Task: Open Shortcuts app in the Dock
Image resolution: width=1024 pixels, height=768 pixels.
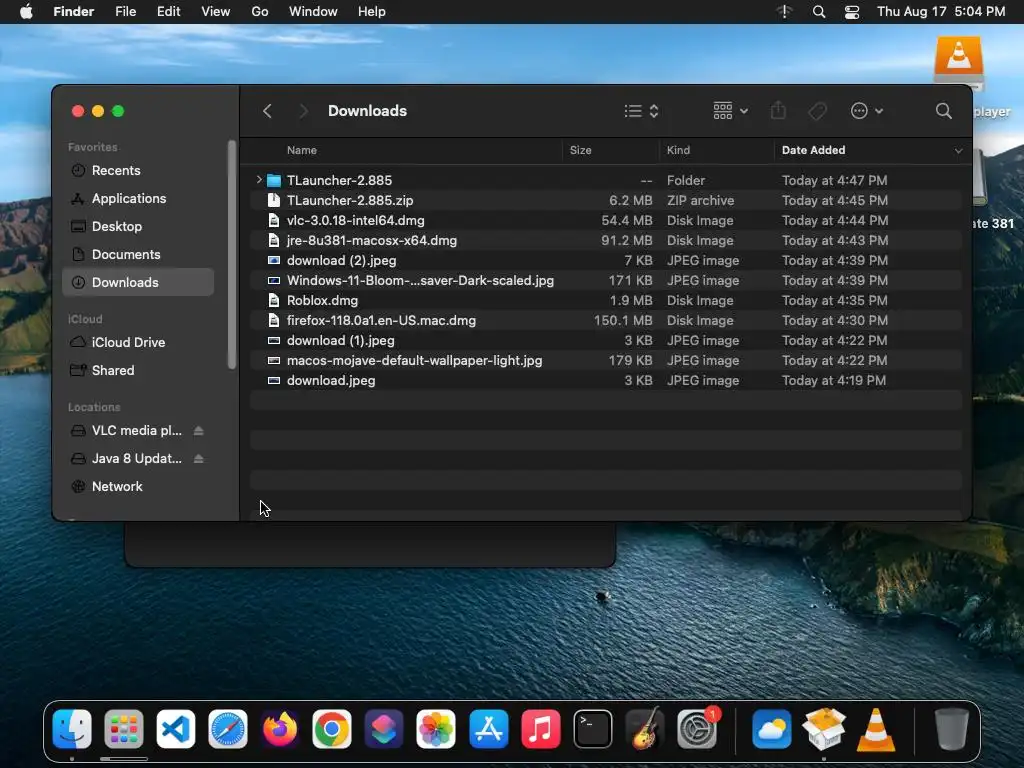Action: pos(384,729)
